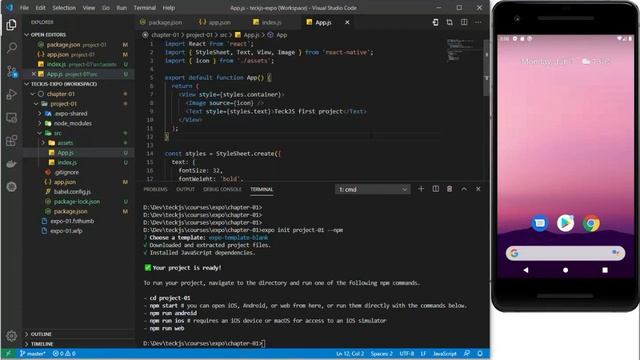Switch to the Output panel tab
640x360 pixels.
coord(185,189)
